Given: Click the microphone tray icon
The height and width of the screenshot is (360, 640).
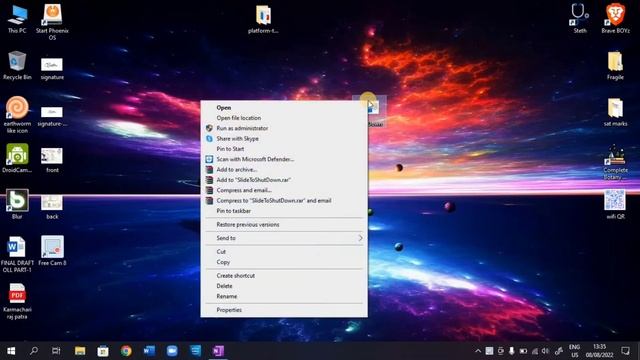Looking at the screenshot, I should pos(511,351).
